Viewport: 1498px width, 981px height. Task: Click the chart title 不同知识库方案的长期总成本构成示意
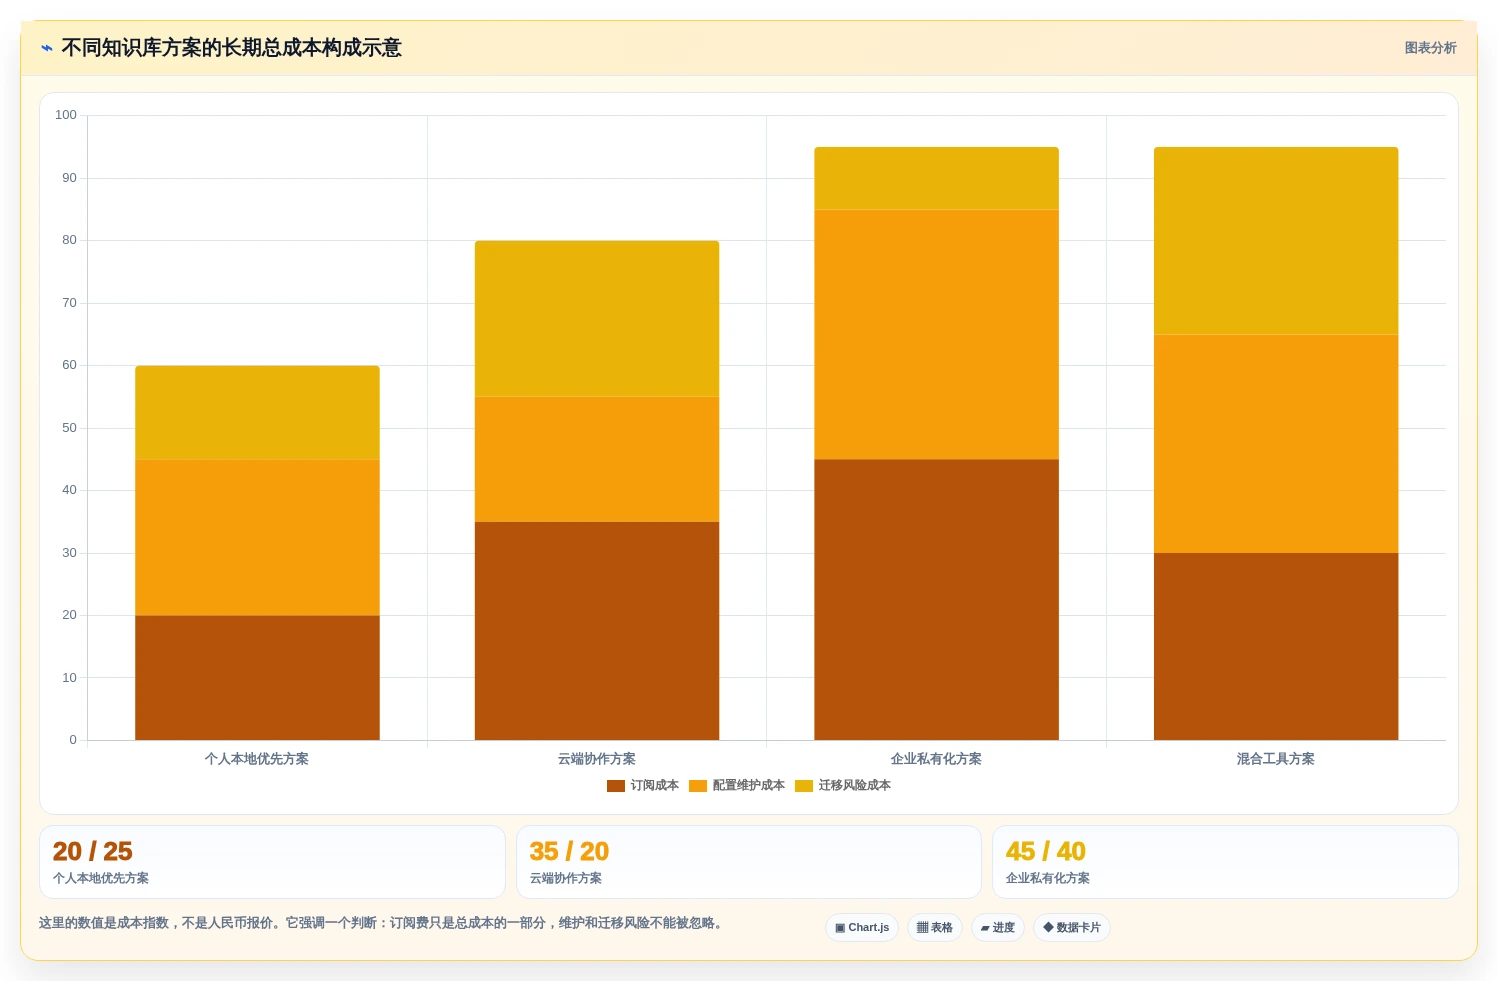click(231, 48)
